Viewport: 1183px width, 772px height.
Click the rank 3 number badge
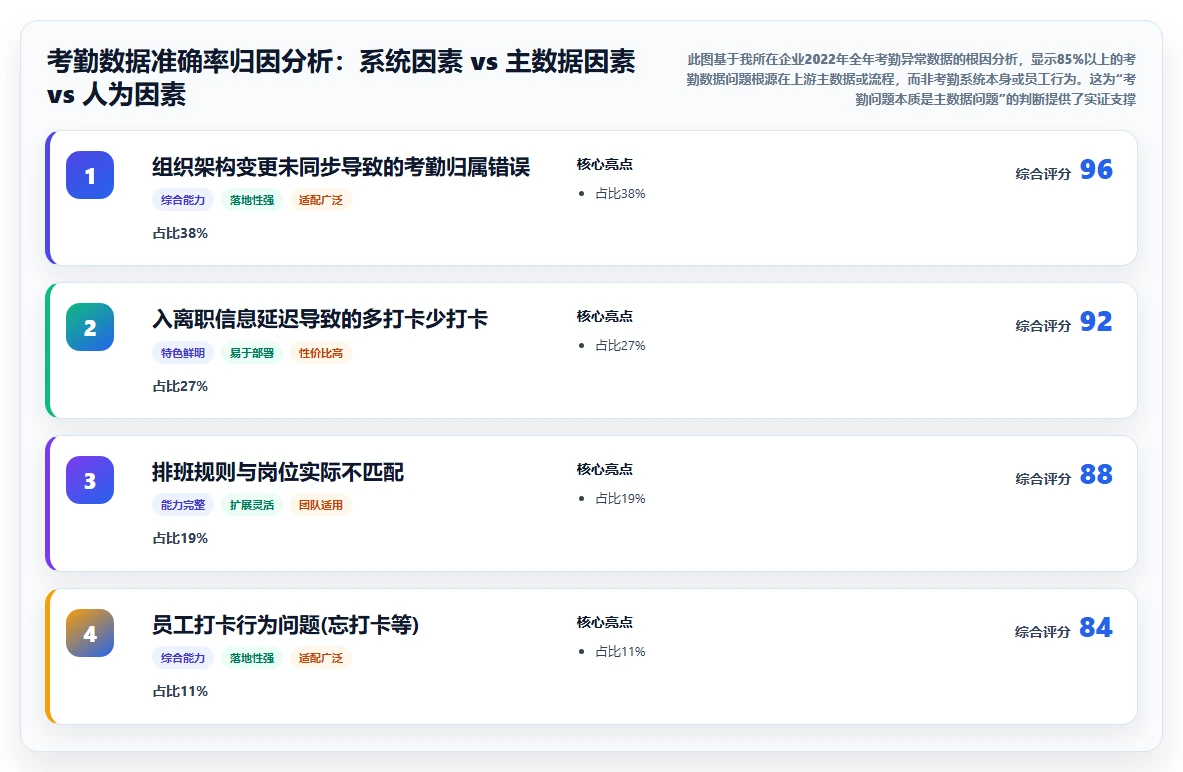(90, 480)
